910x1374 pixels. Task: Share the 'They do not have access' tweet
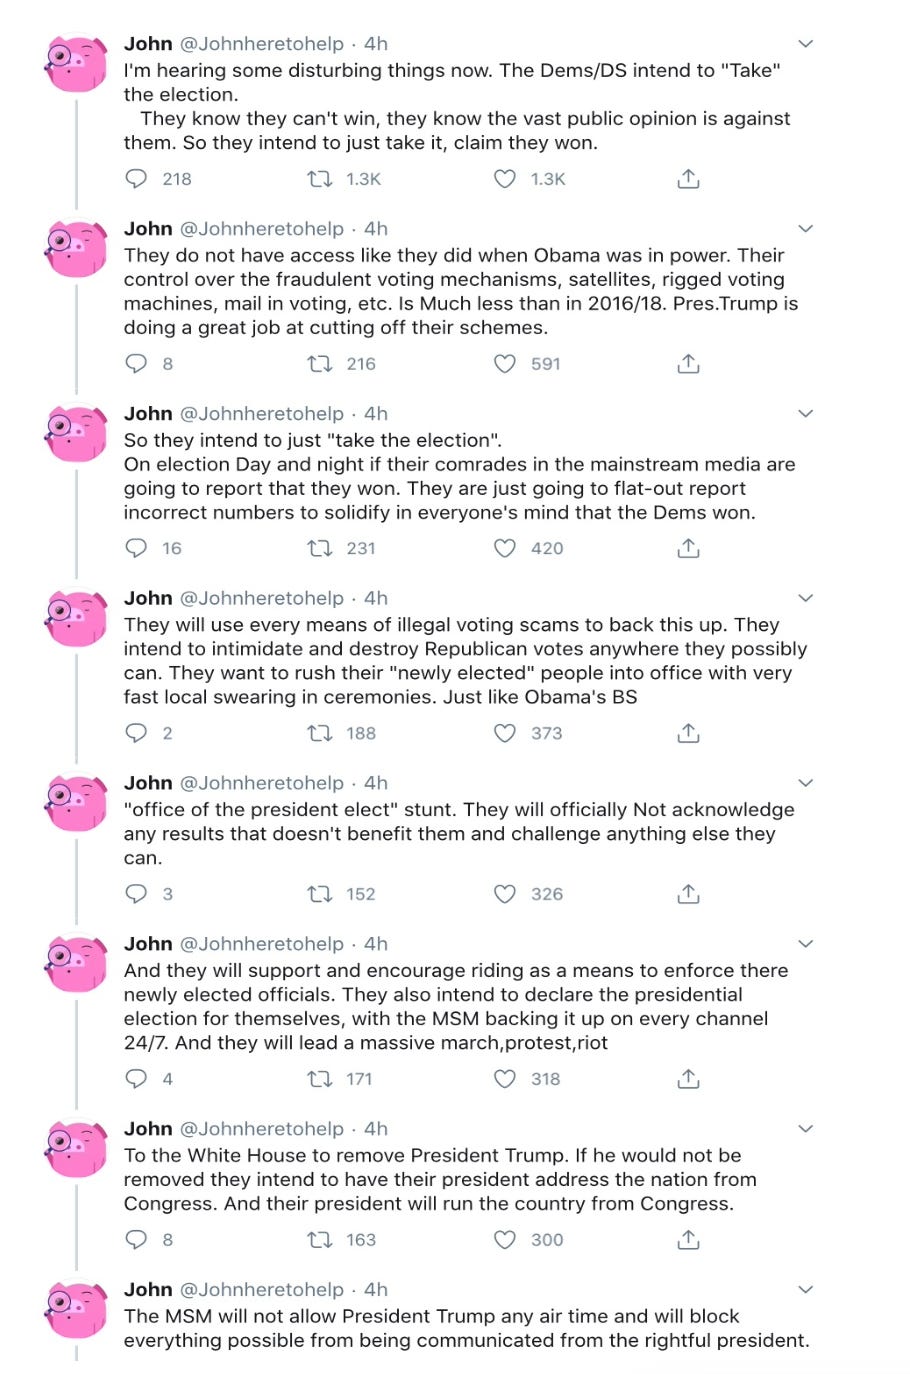click(688, 364)
